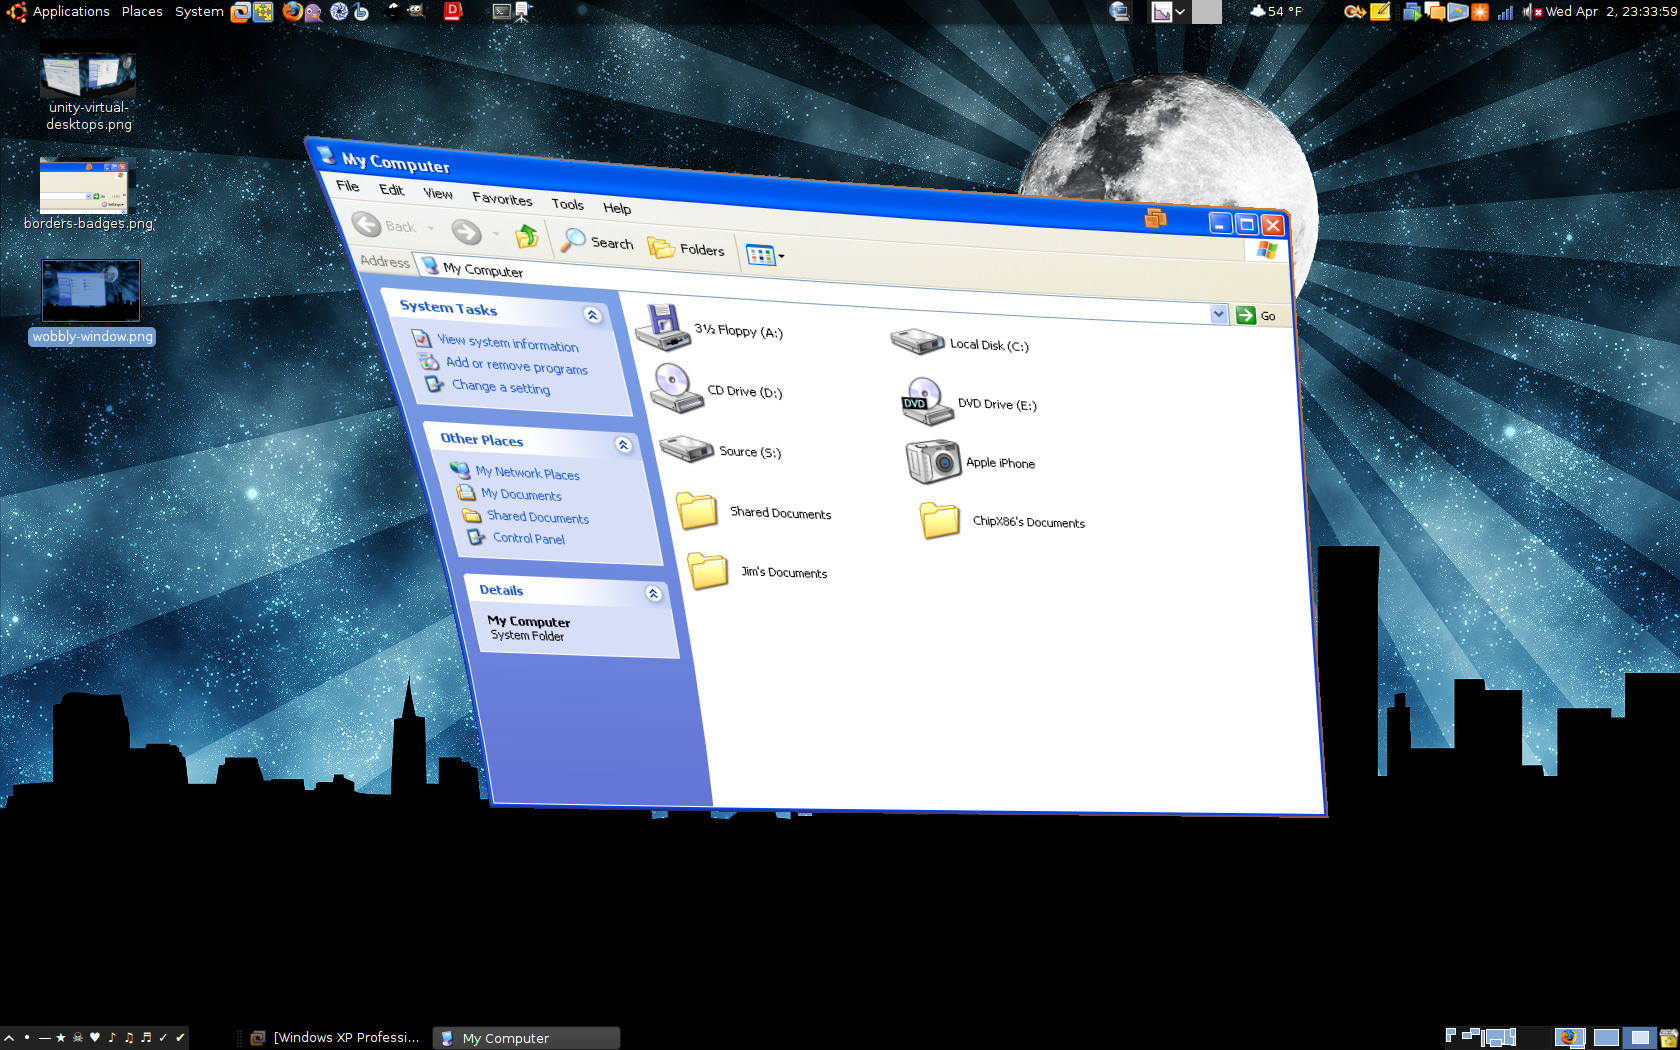Viewport: 1680px width, 1050px height.
Task: Click Shared Documents link in Other Places
Action: [538, 517]
